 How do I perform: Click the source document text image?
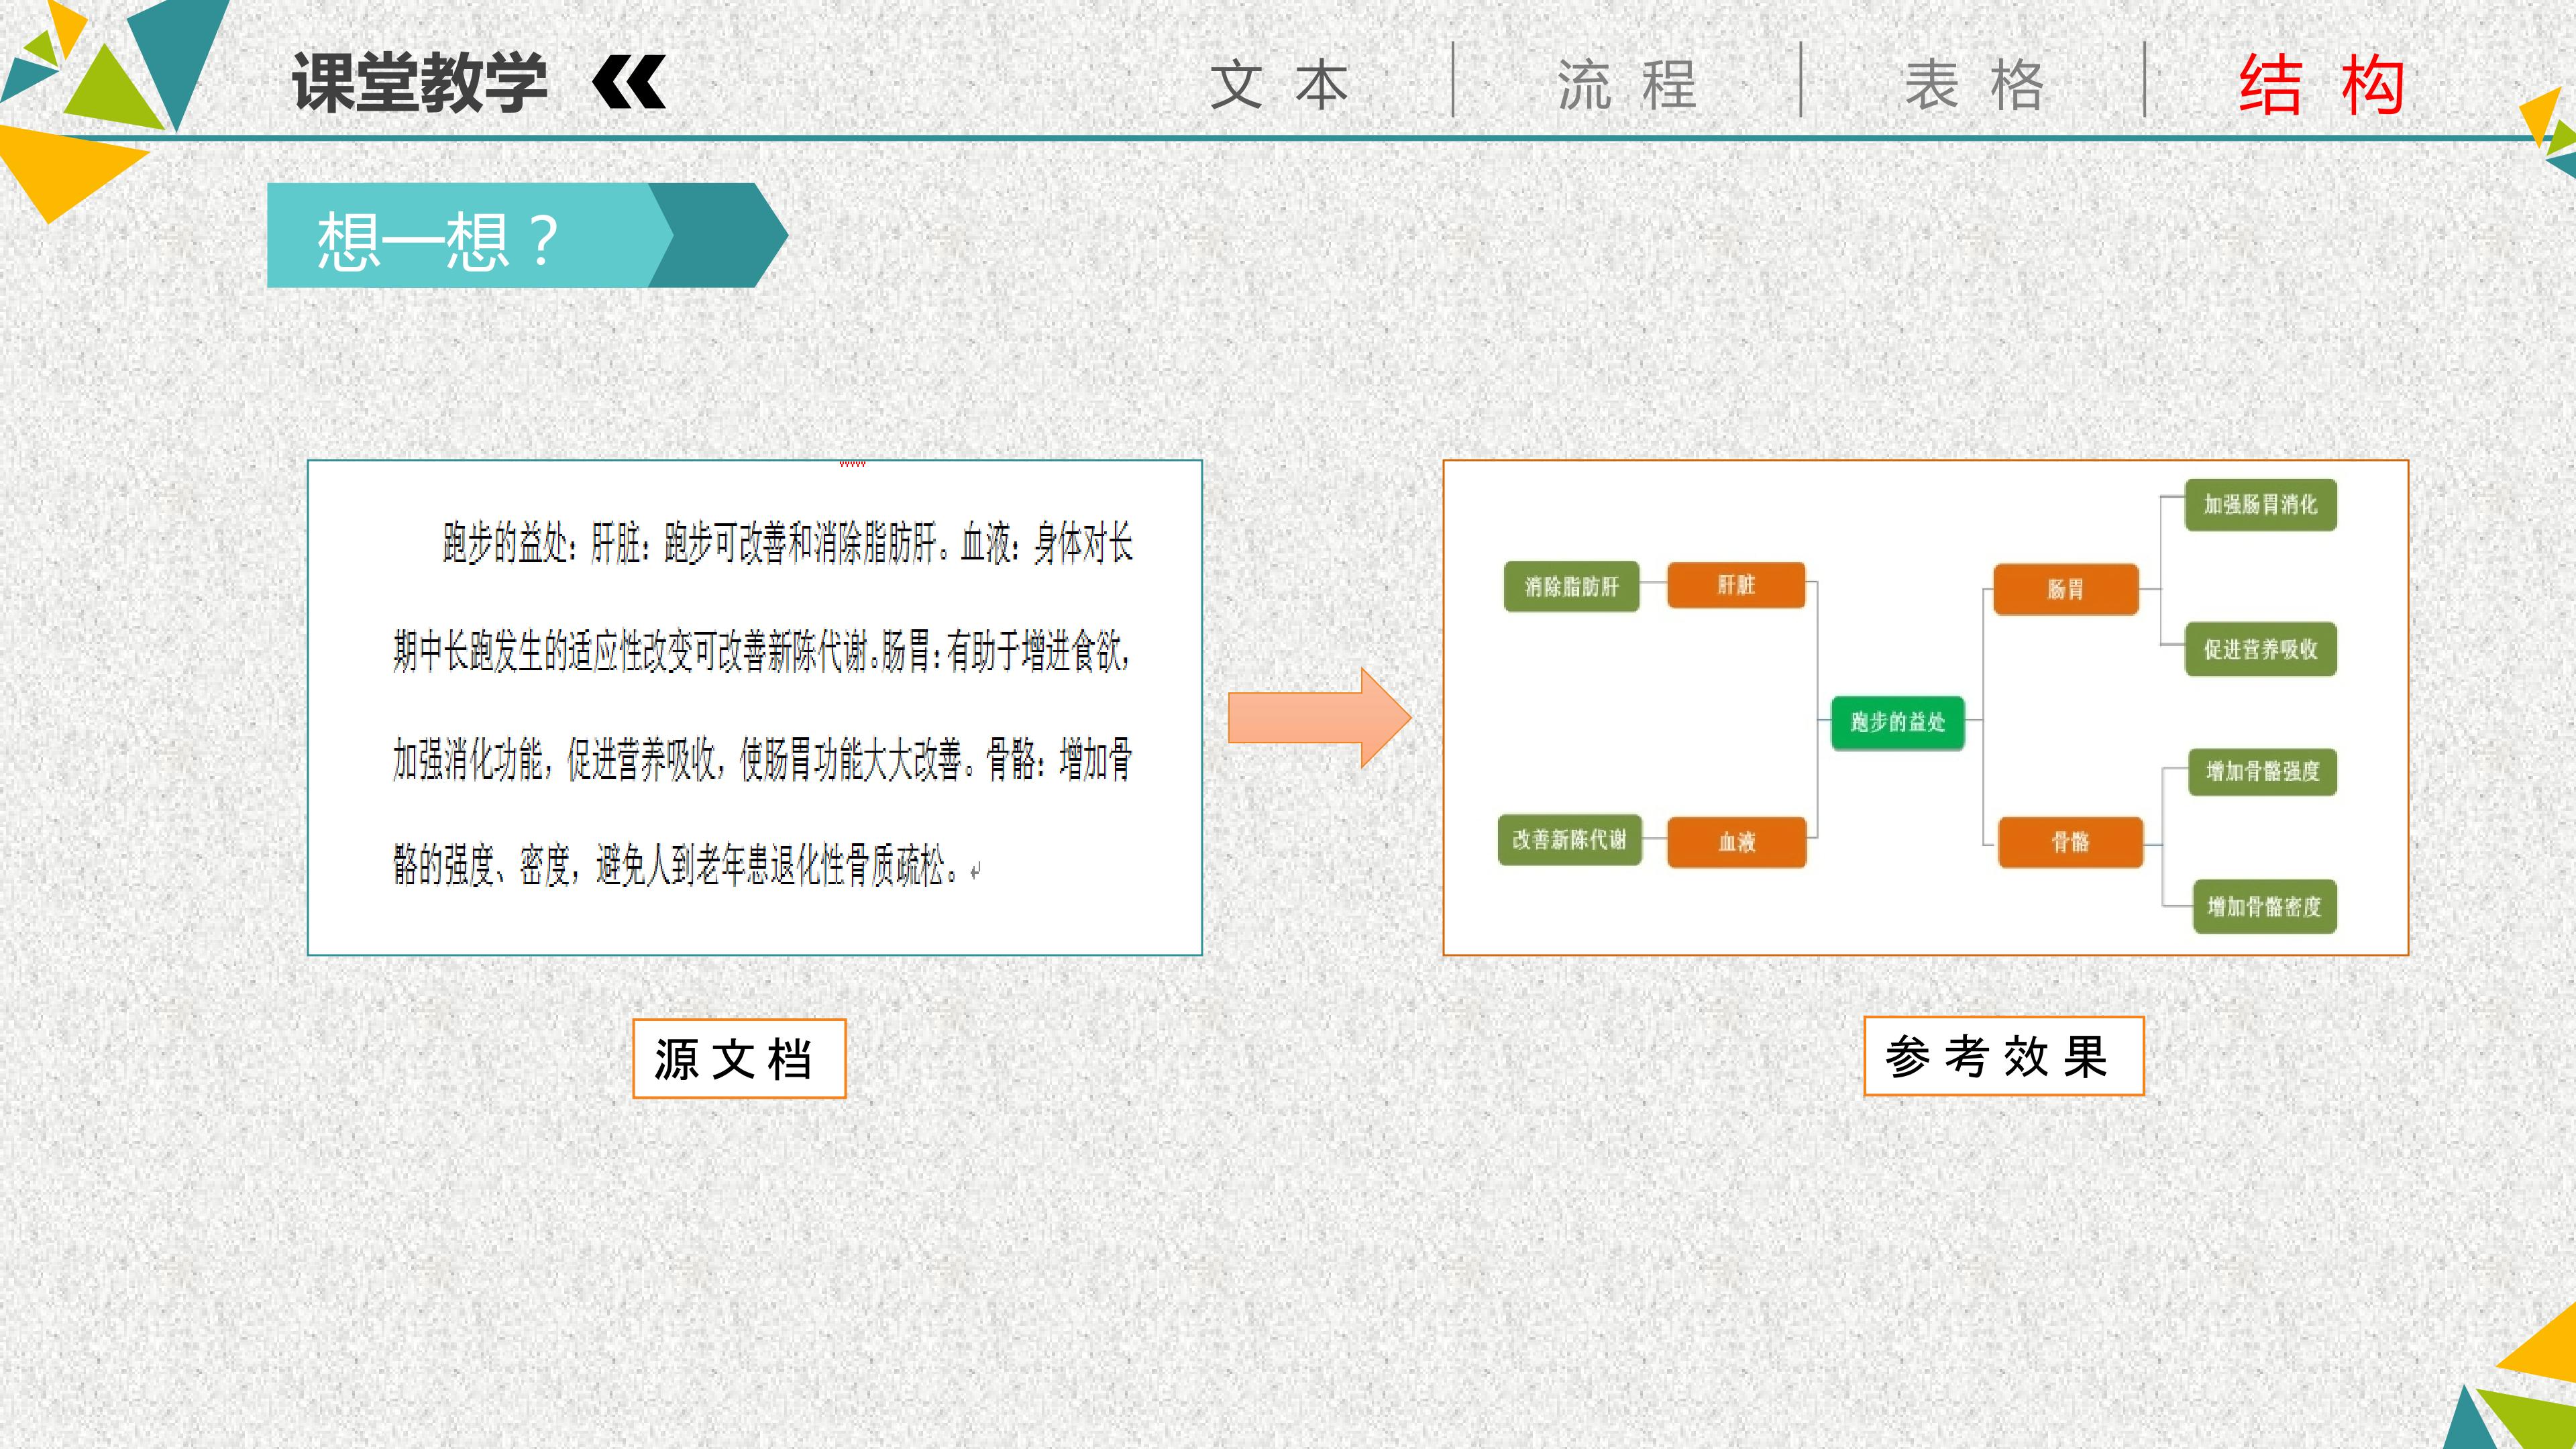pyautogui.click(x=755, y=707)
